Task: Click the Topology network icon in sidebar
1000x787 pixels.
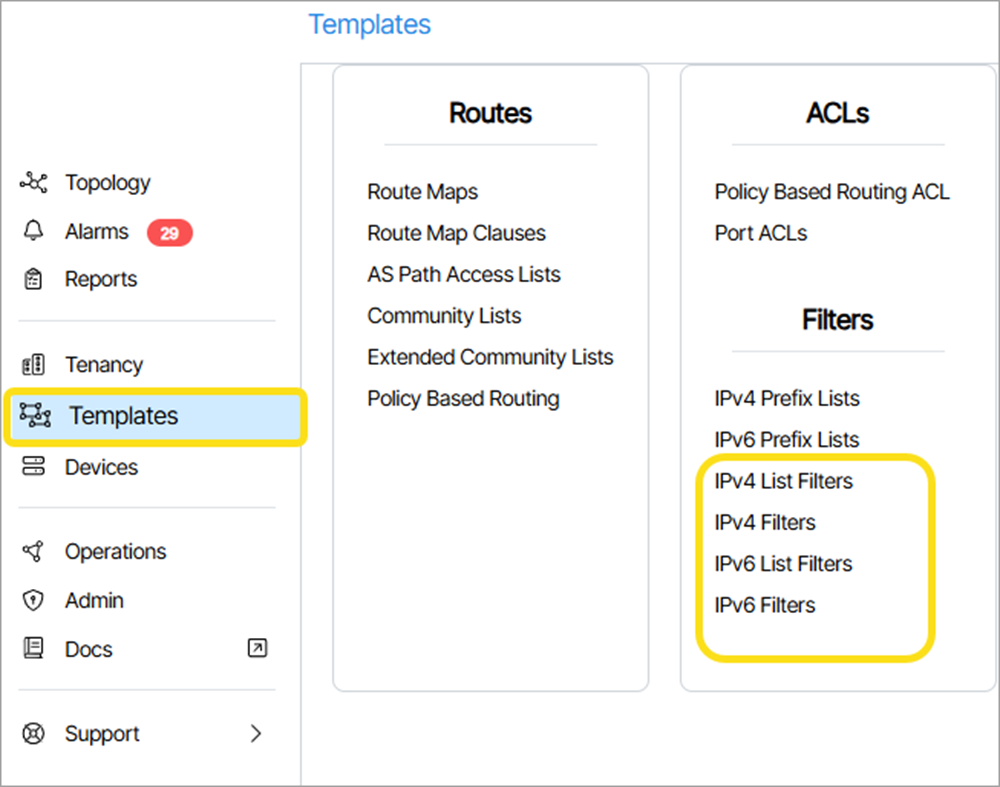Action: point(34,183)
